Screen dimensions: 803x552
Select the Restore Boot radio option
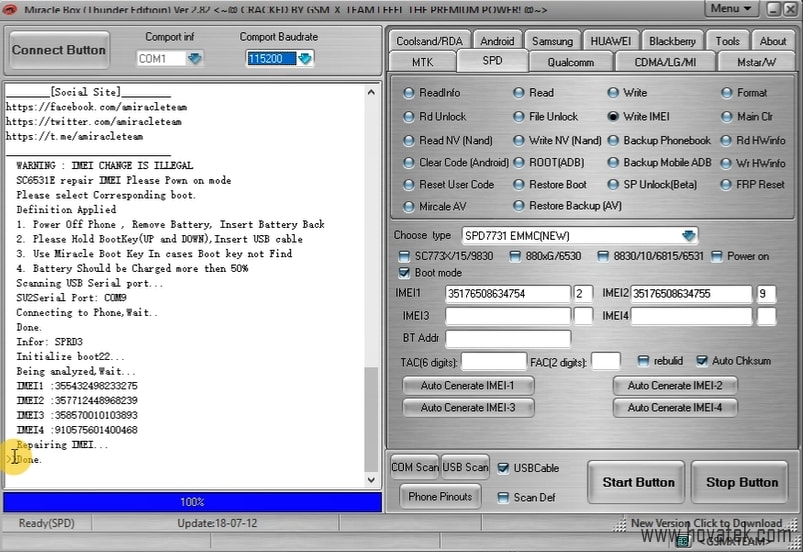tap(519, 184)
